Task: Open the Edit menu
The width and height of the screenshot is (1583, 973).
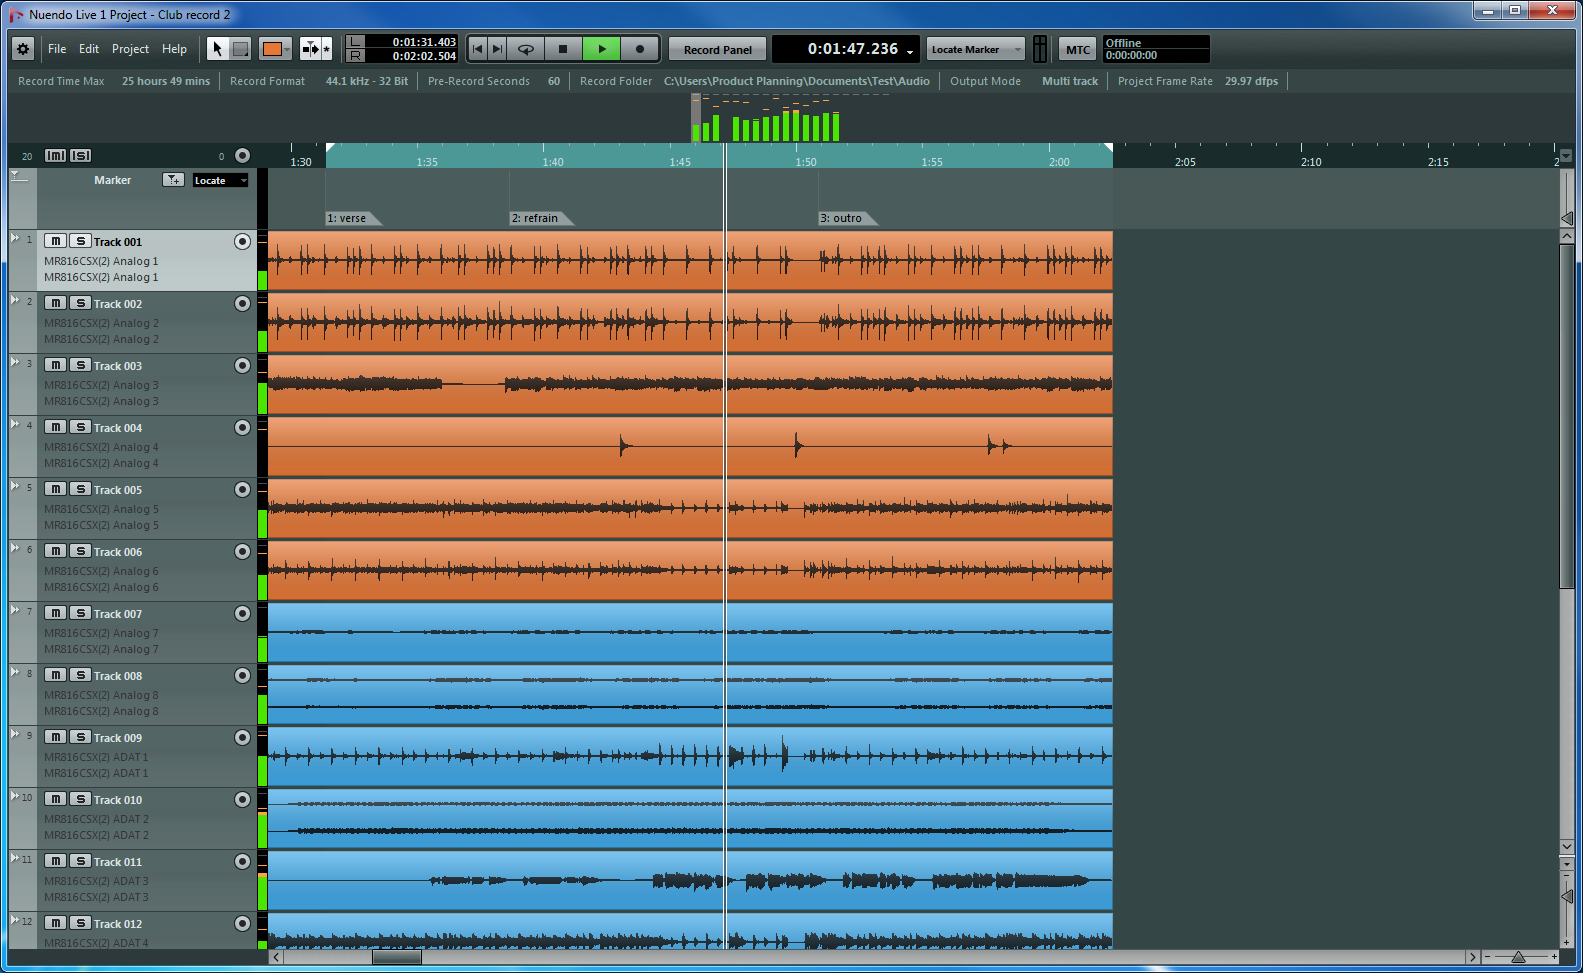Action: (x=89, y=49)
